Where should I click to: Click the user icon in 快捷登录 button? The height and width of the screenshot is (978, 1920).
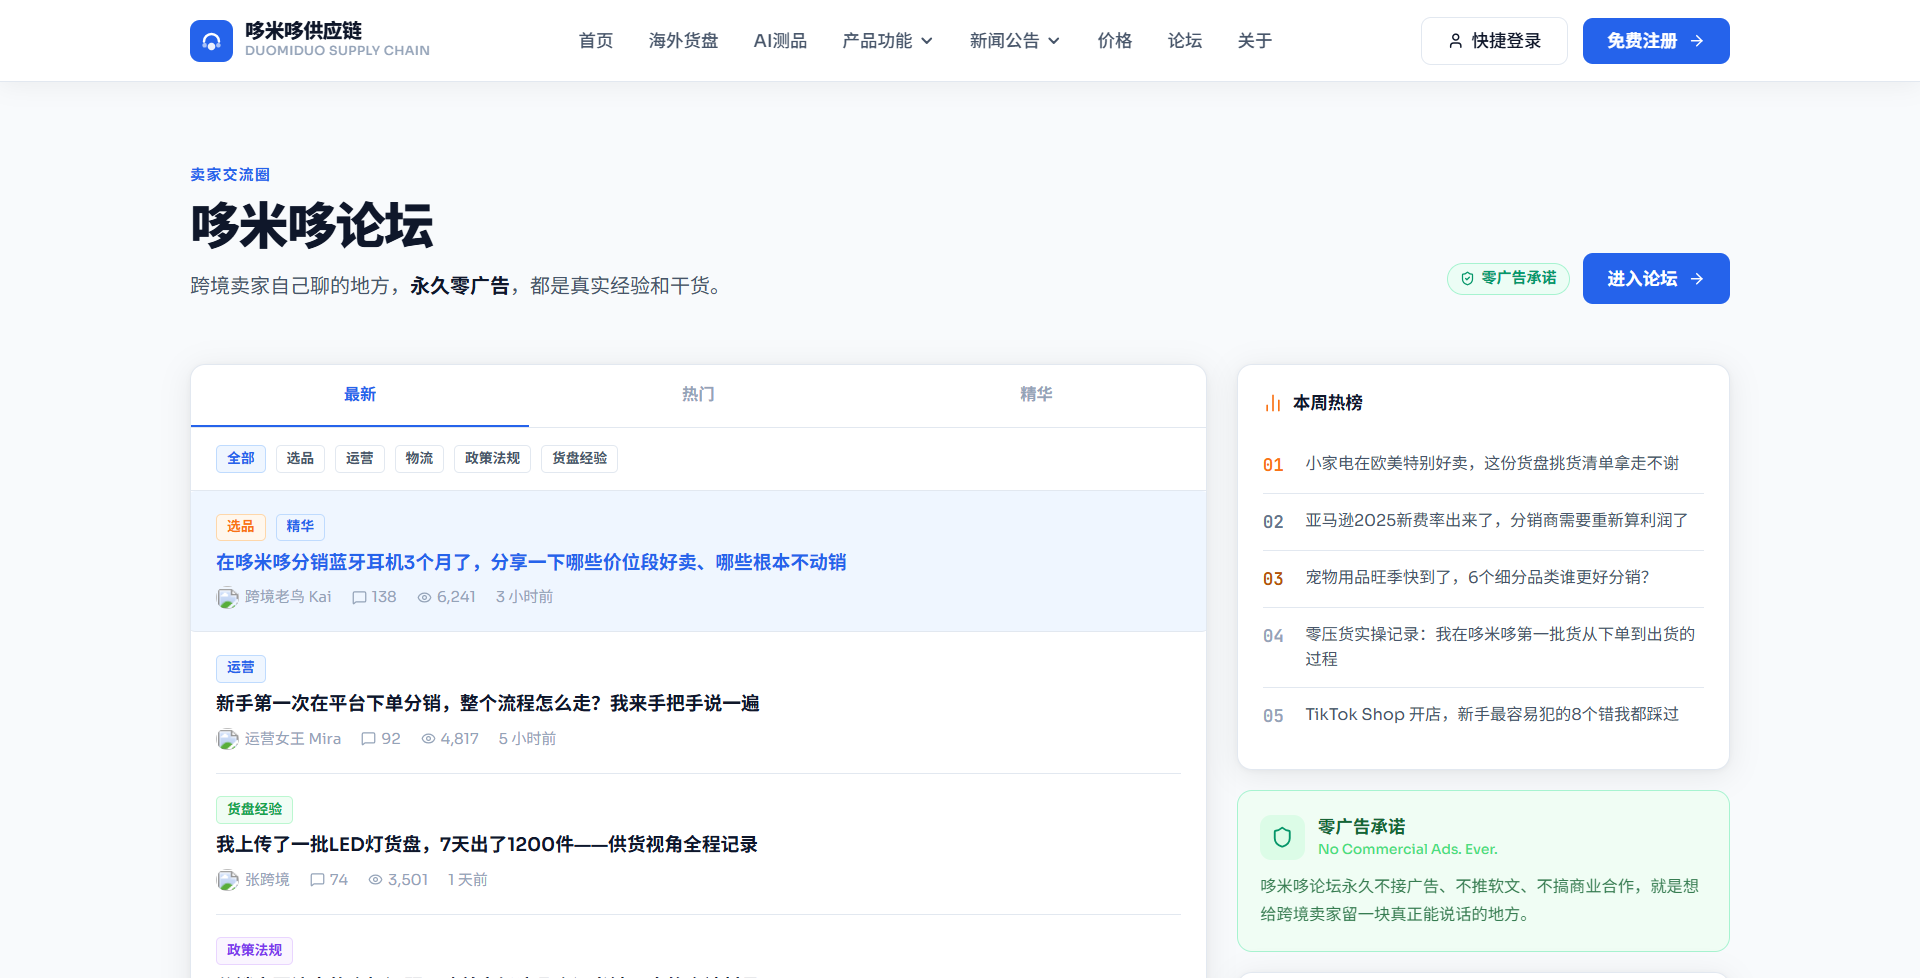pyautogui.click(x=1456, y=41)
